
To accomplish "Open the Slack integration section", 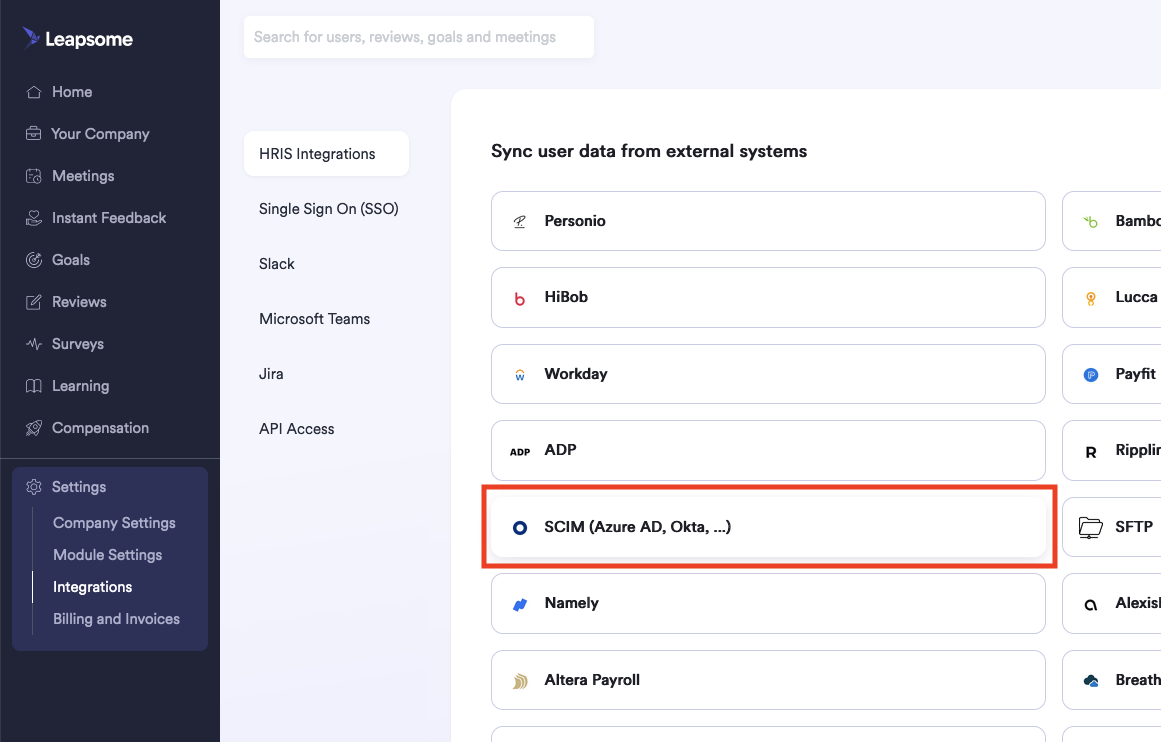I will coord(276,264).
